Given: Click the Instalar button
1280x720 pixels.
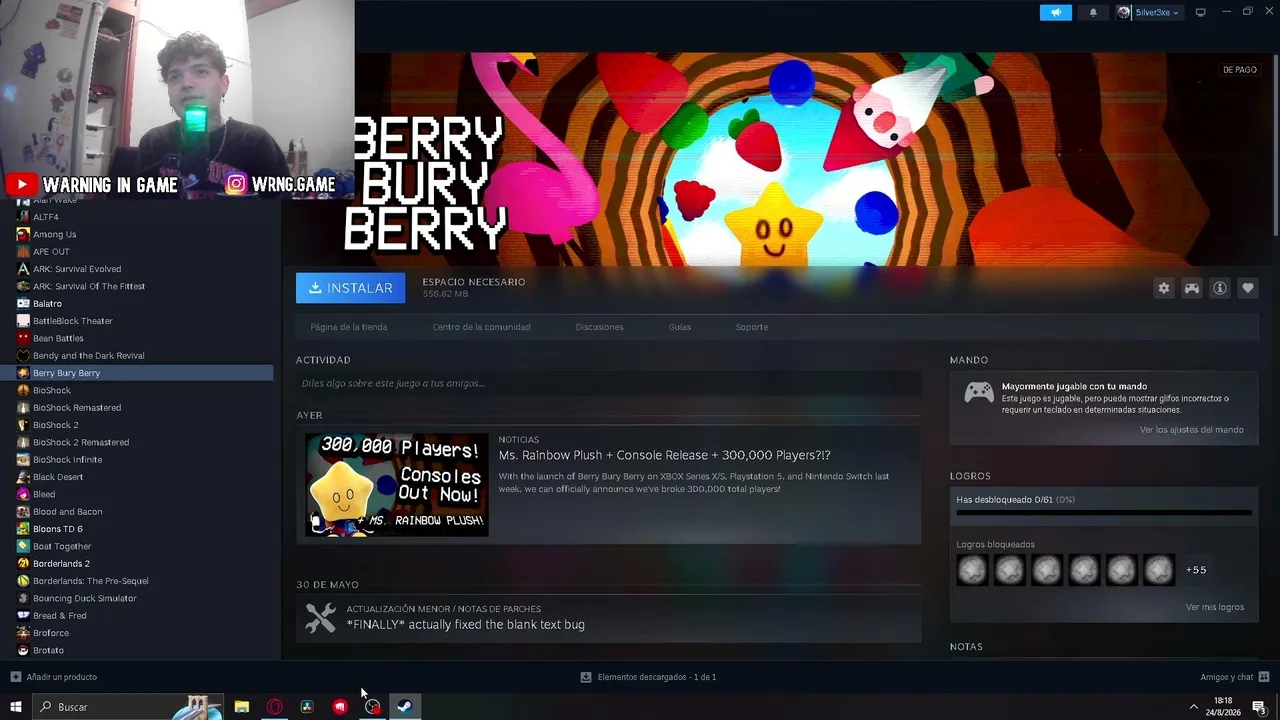Looking at the screenshot, I should pyautogui.click(x=350, y=288).
